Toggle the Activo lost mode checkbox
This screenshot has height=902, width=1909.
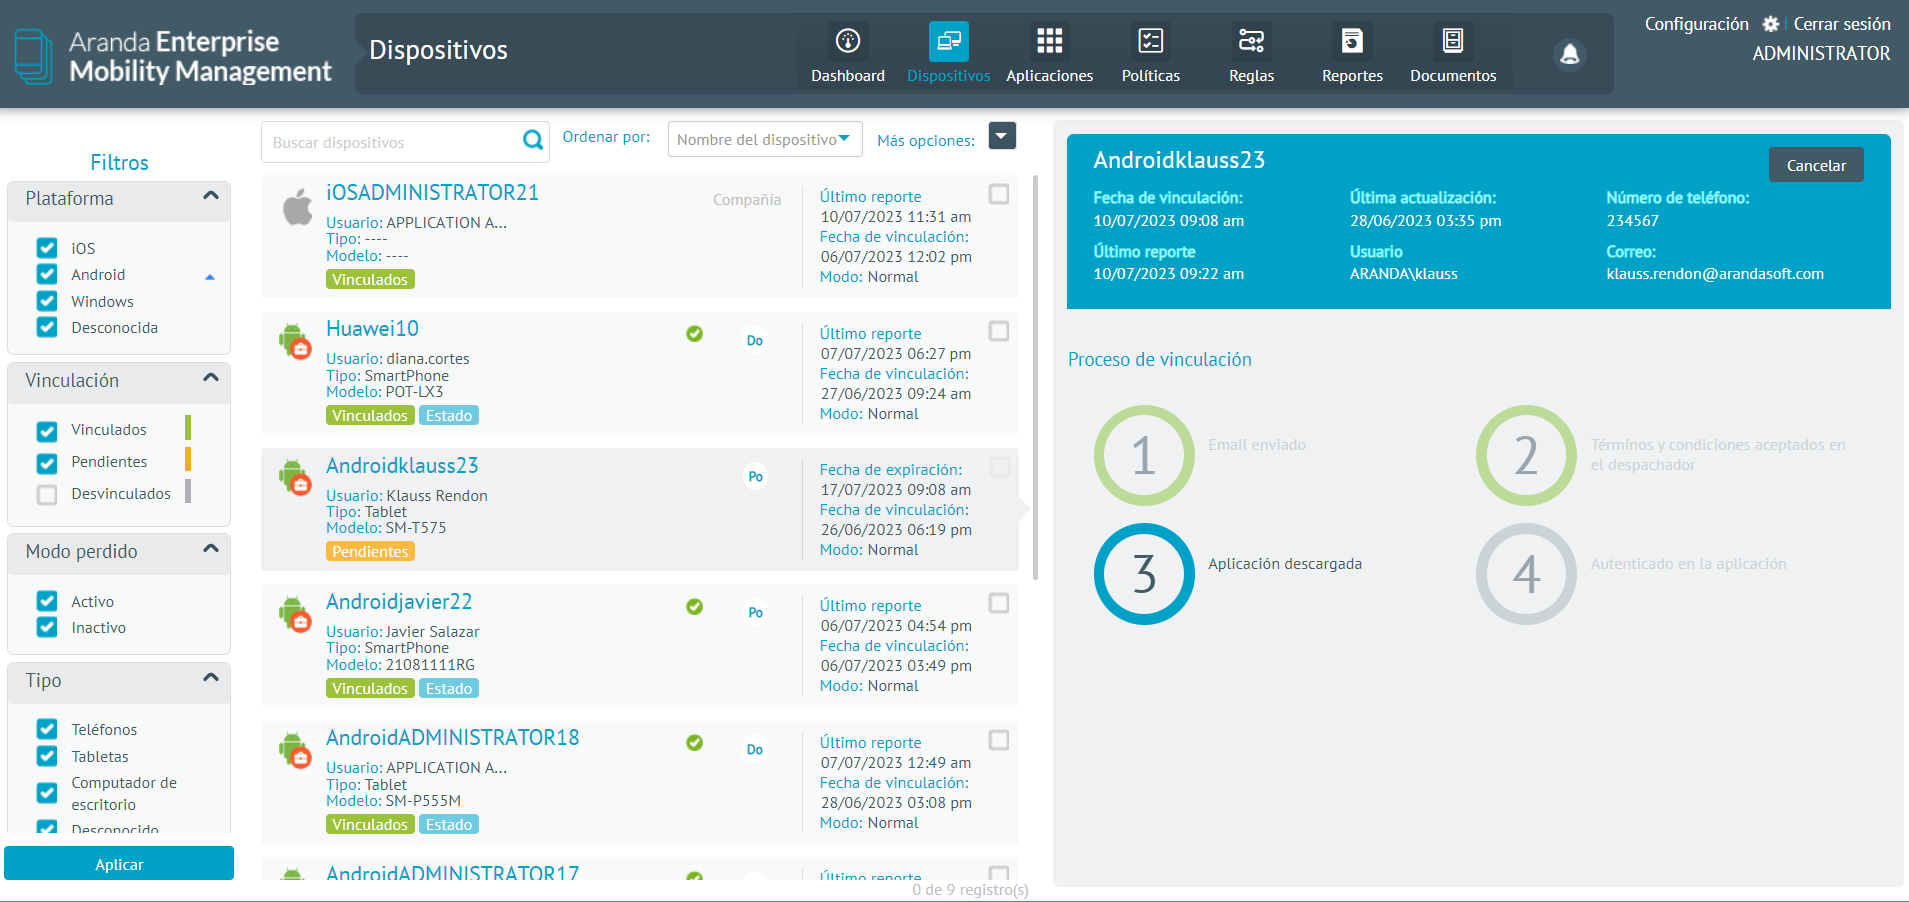pos(47,601)
